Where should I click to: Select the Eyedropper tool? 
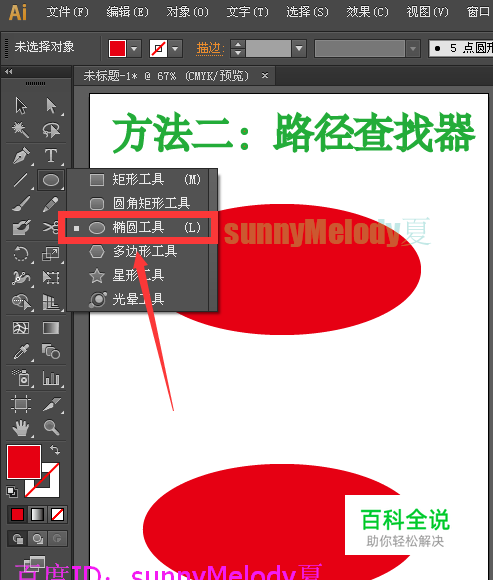(x=21, y=352)
